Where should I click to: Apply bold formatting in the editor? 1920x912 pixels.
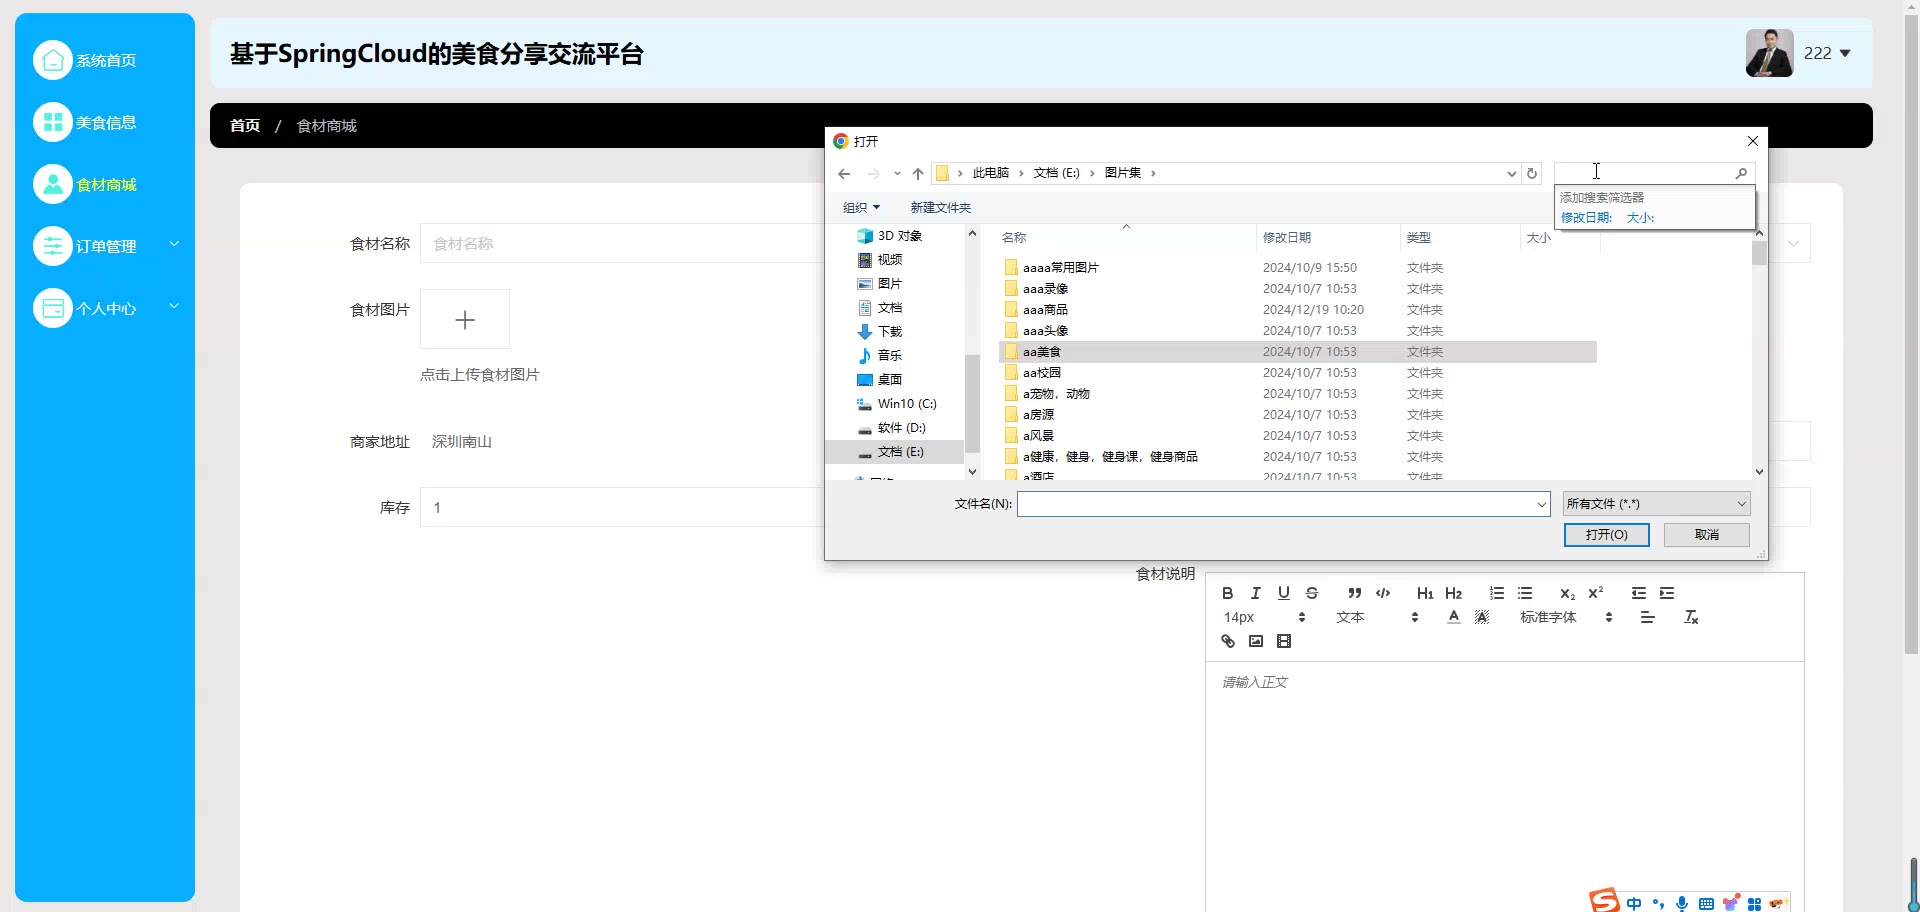[1228, 593]
